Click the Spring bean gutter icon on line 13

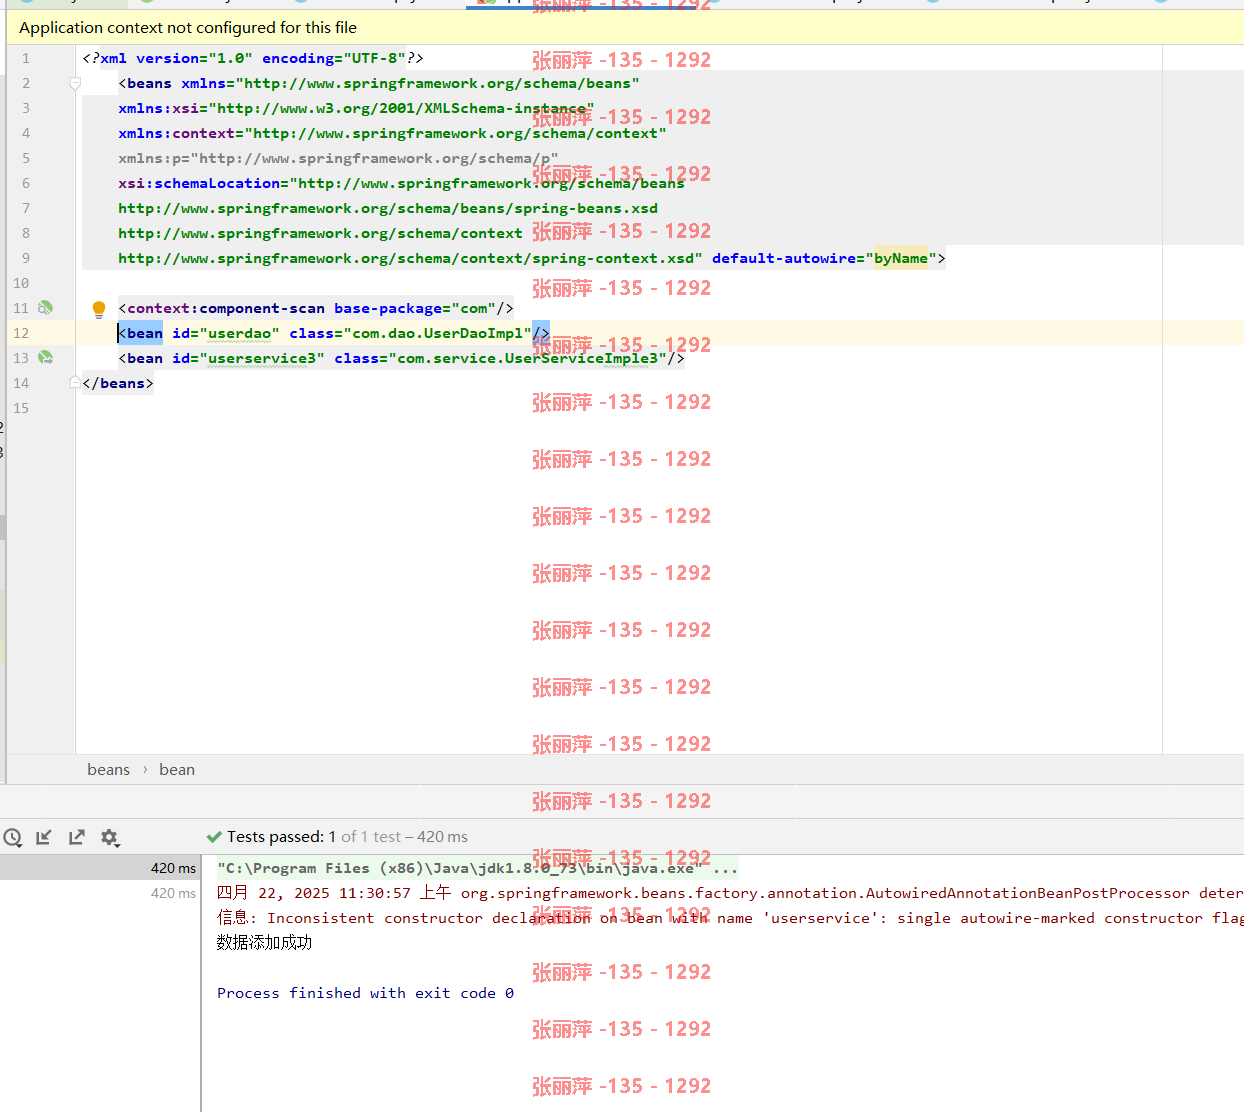pyautogui.click(x=45, y=358)
